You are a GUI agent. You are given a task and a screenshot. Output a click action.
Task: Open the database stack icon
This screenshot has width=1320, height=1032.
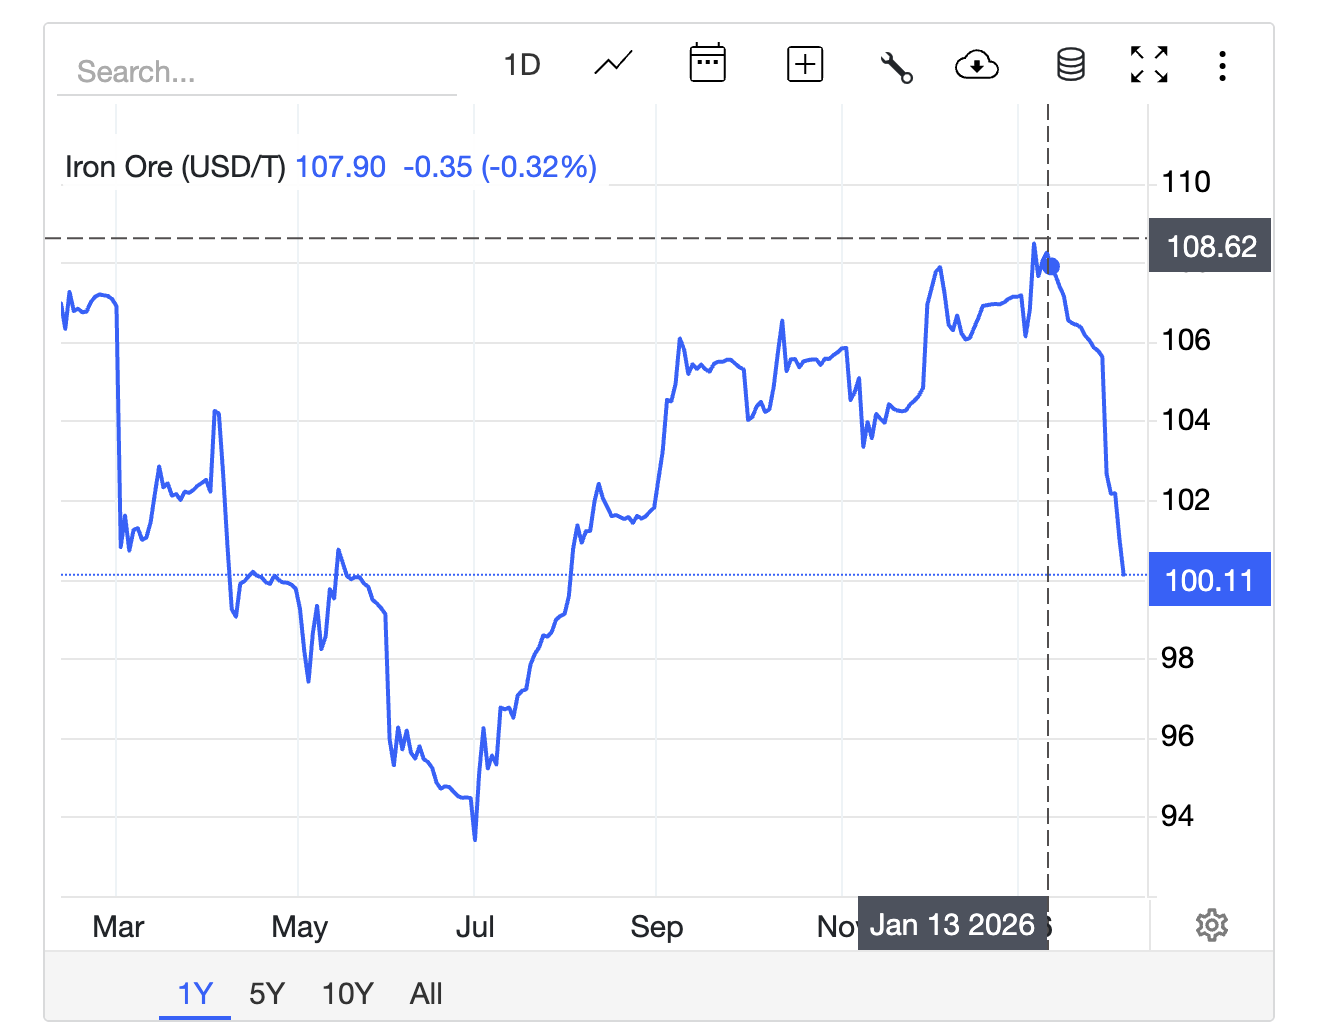[1070, 65]
